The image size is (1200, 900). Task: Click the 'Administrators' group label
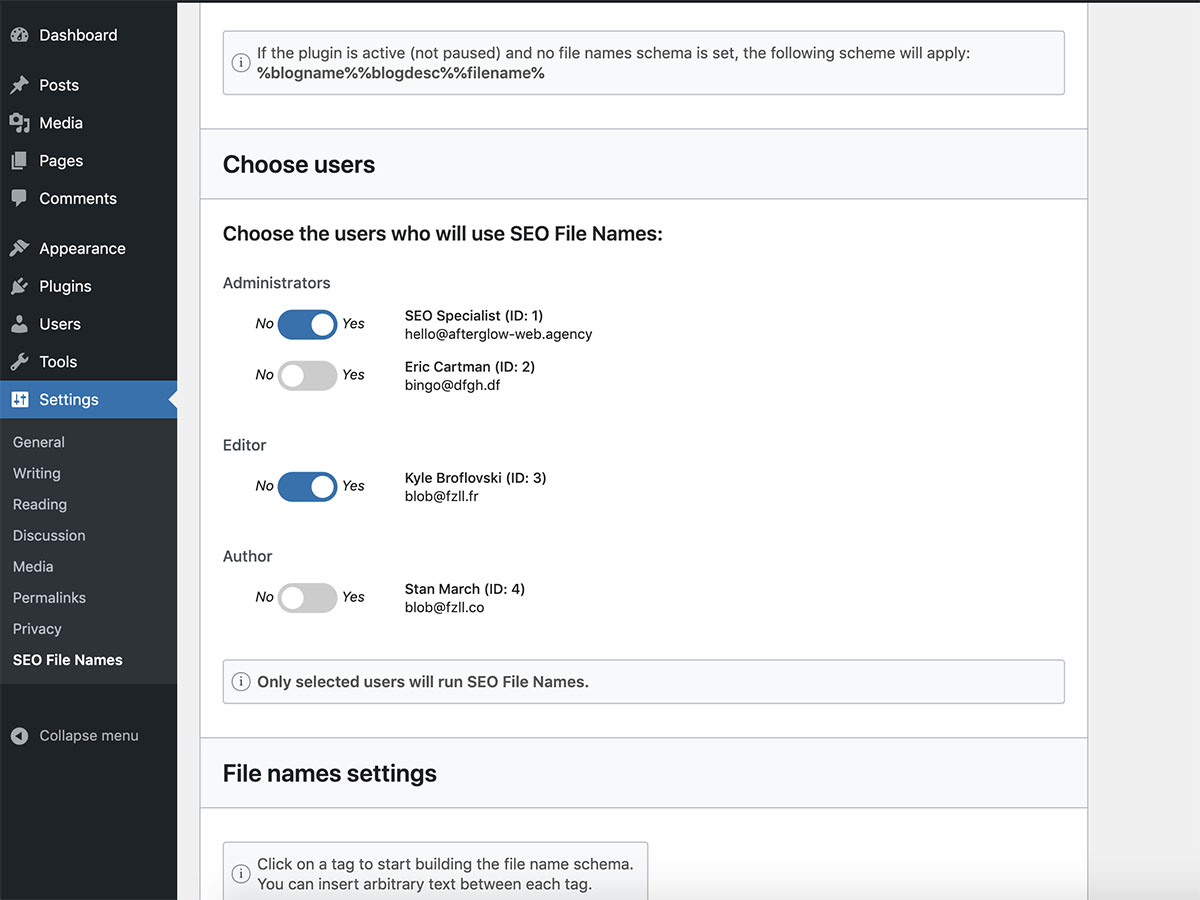coord(277,283)
